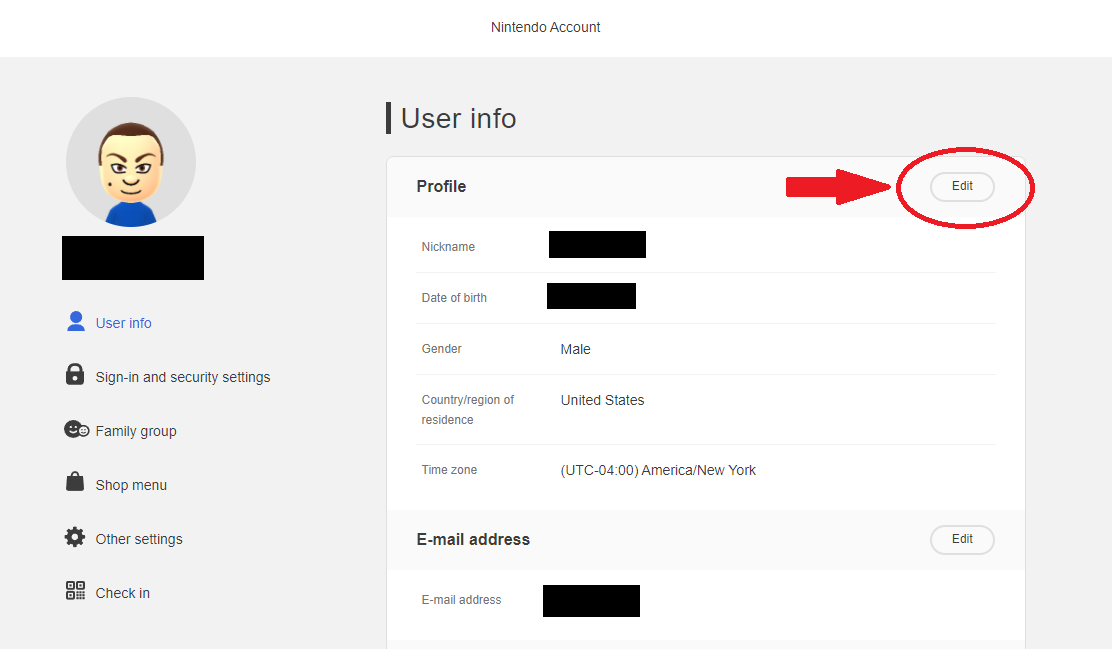
Task: Click the Check in QR code icon
Action: coord(75,591)
